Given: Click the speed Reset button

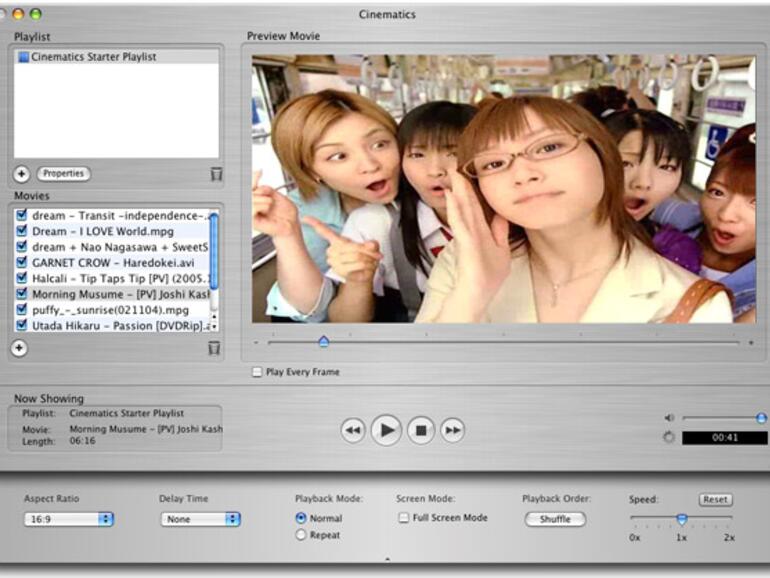Looking at the screenshot, I should [x=715, y=499].
